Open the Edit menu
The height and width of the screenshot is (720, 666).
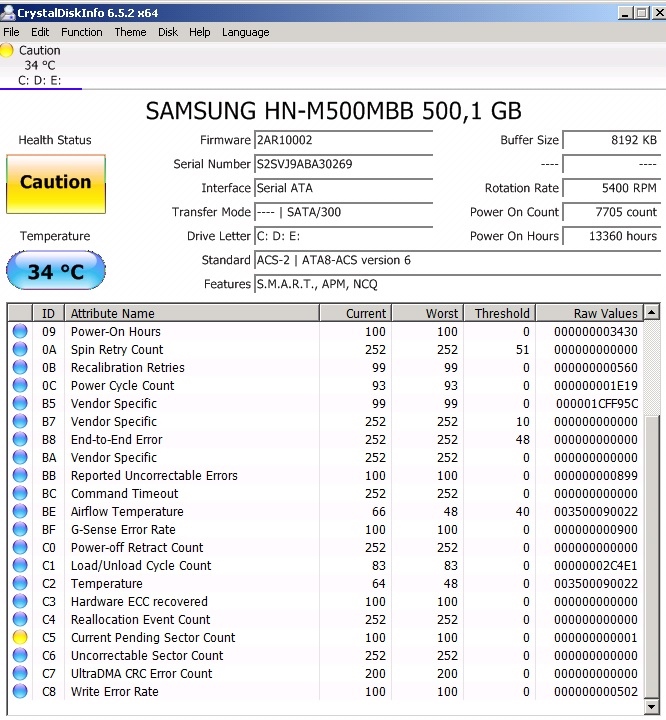40,32
